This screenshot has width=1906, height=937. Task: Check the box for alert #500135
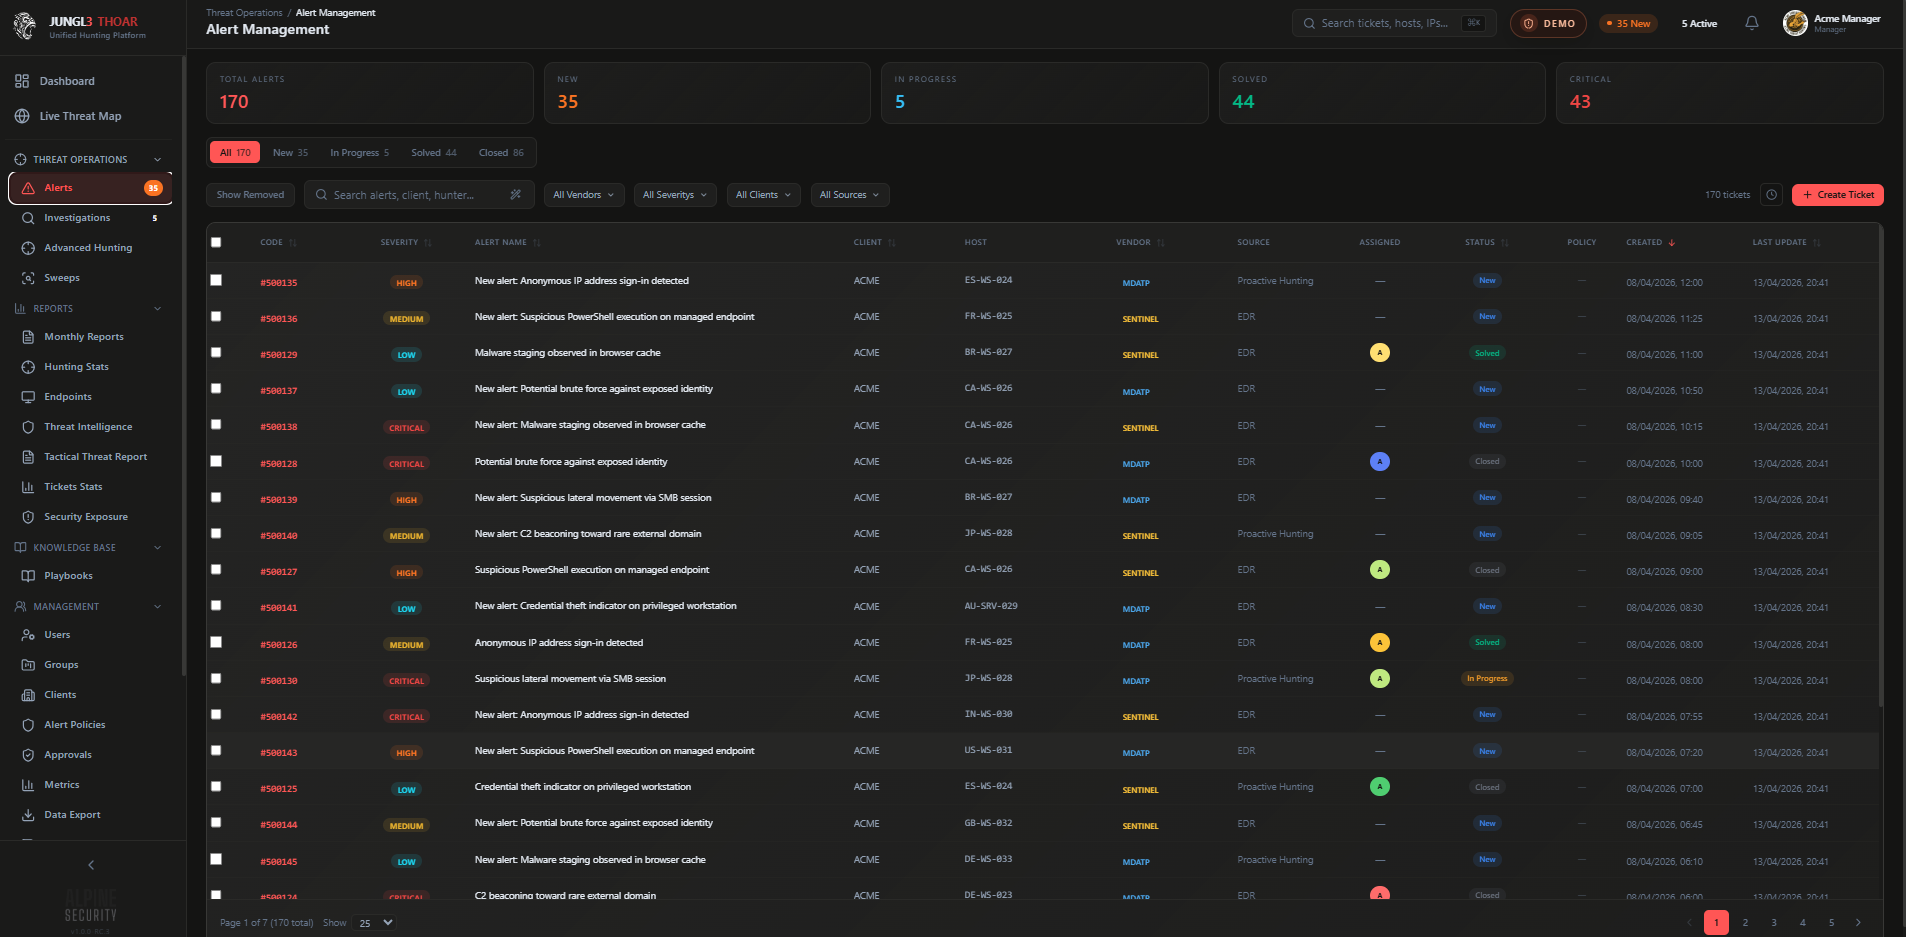tap(216, 280)
